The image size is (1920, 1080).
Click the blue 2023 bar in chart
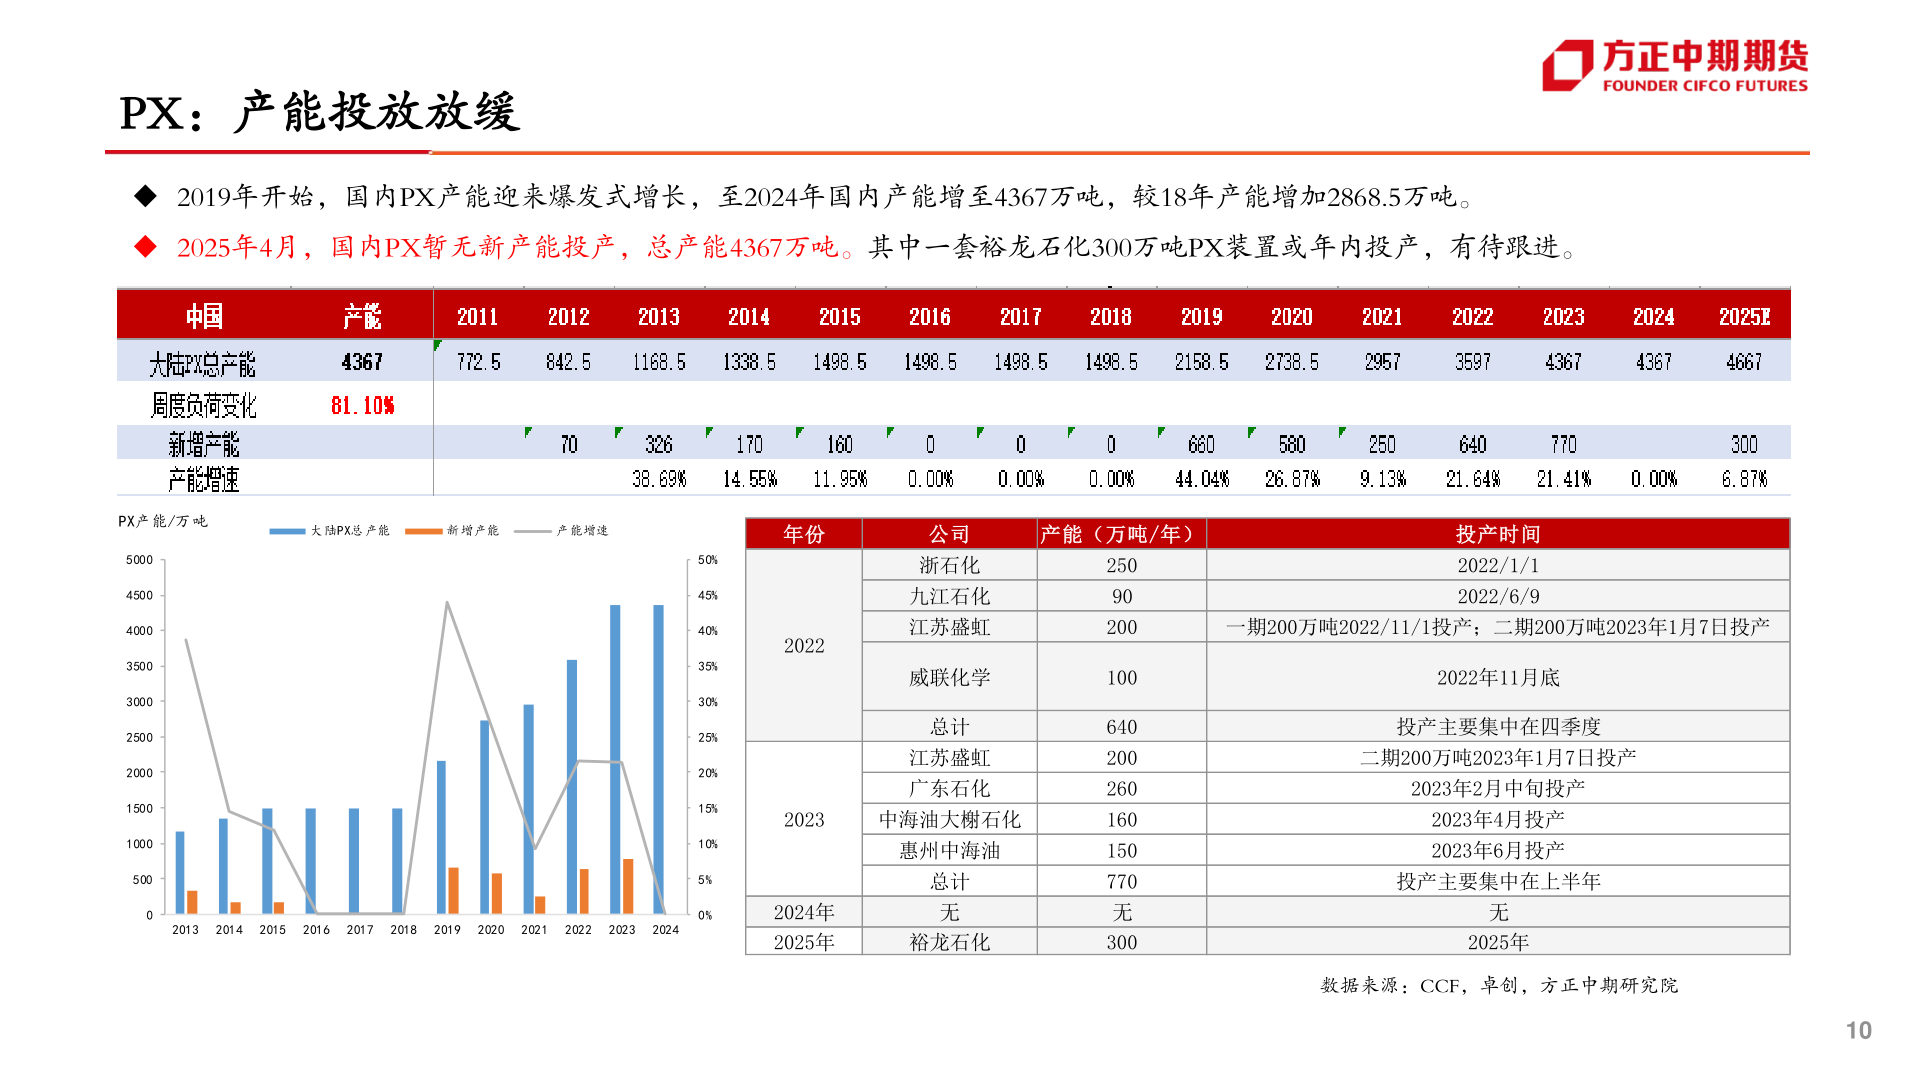pos(615,759)
